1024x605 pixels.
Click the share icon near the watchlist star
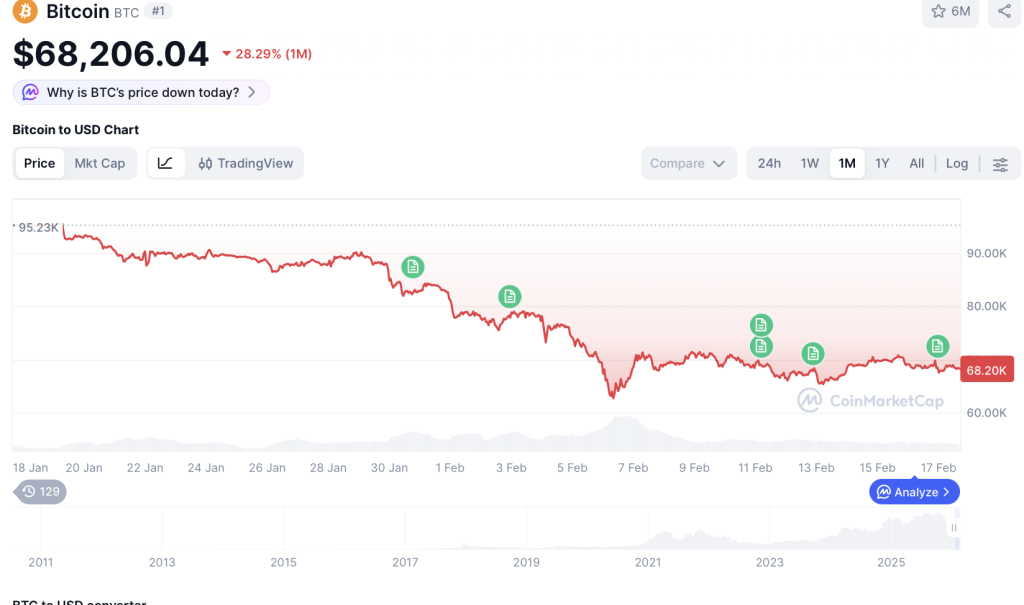pyautogui.click(x=1004, y=12)
